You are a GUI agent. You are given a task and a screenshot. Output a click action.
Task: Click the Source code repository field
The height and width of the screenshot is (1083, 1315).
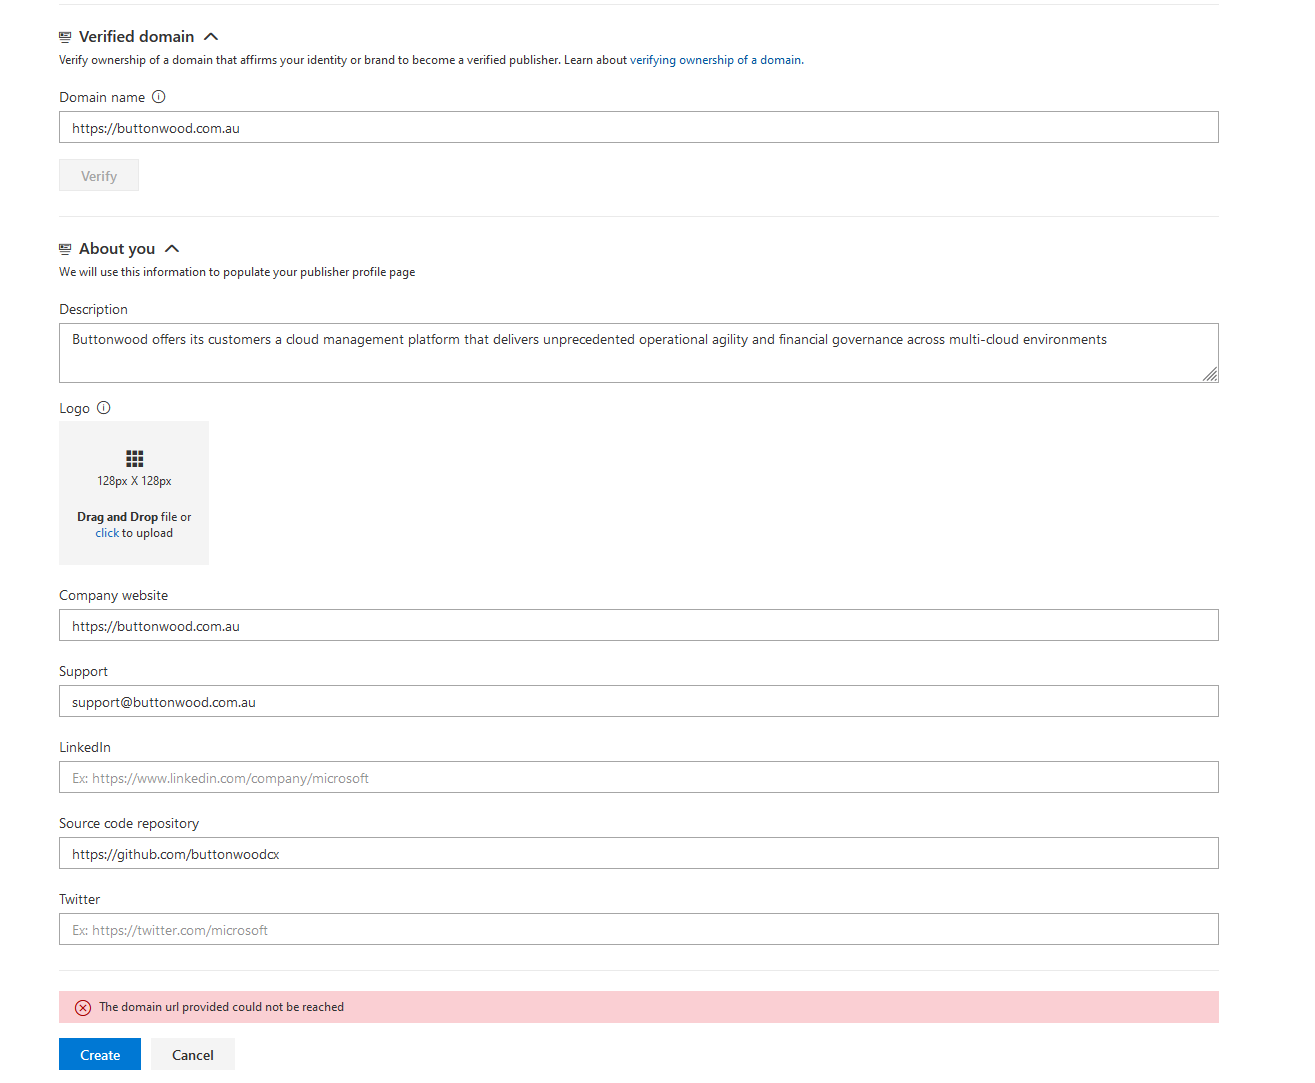click(x=639, y=853)
